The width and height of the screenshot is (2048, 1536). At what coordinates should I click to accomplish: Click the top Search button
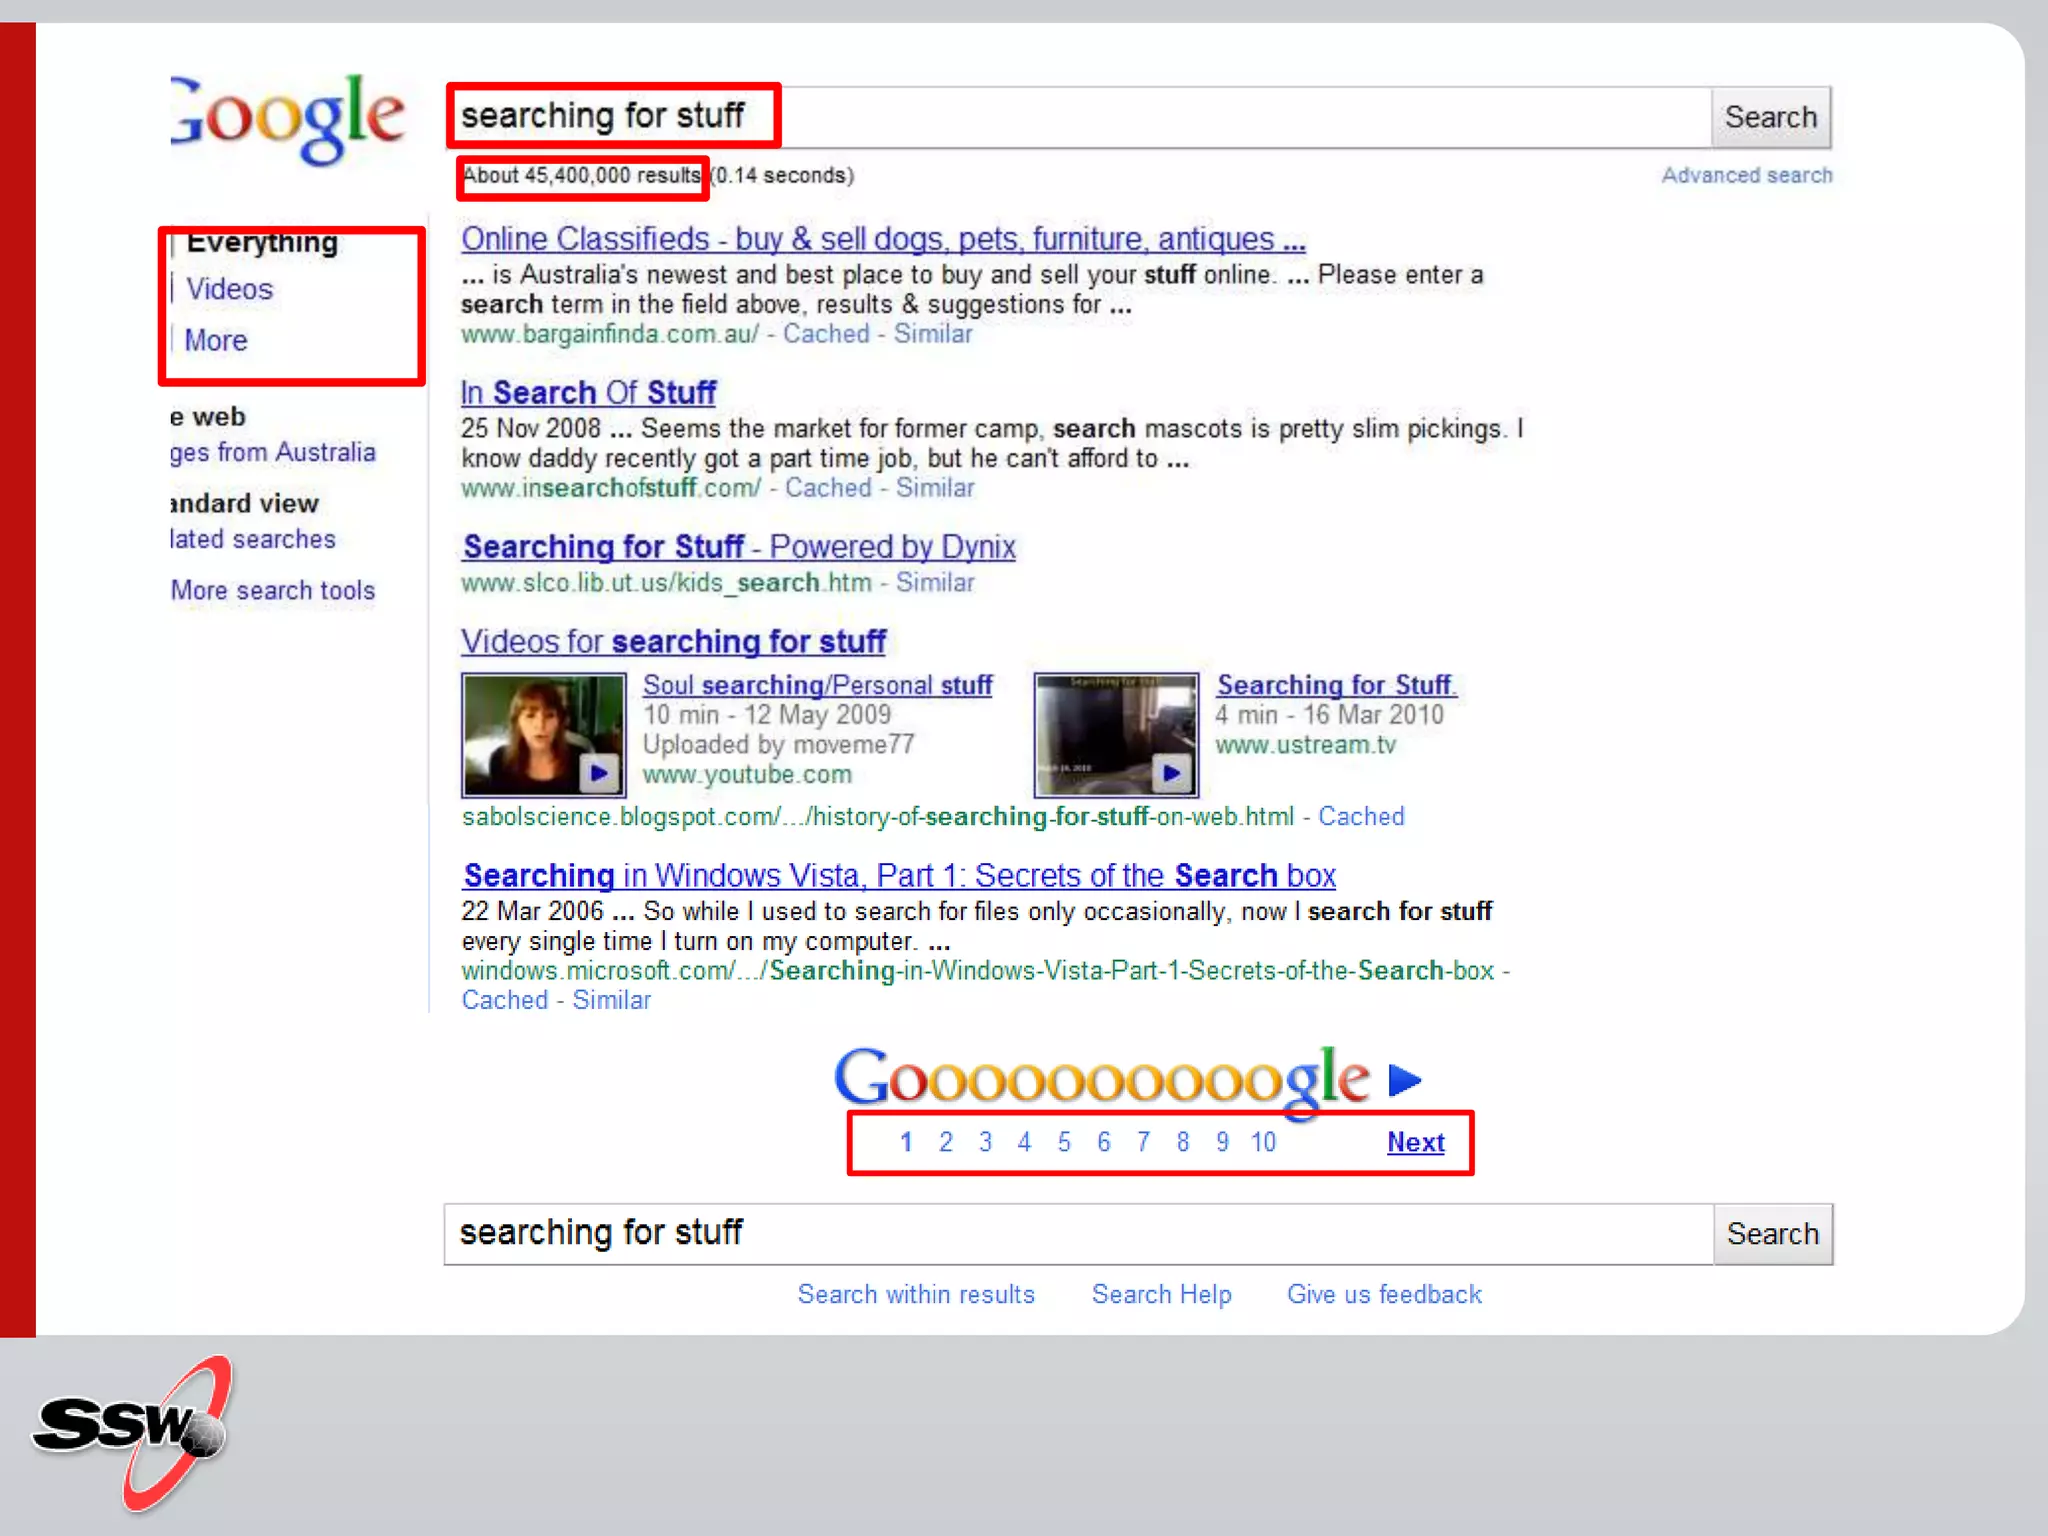[x=1770, y=118]
